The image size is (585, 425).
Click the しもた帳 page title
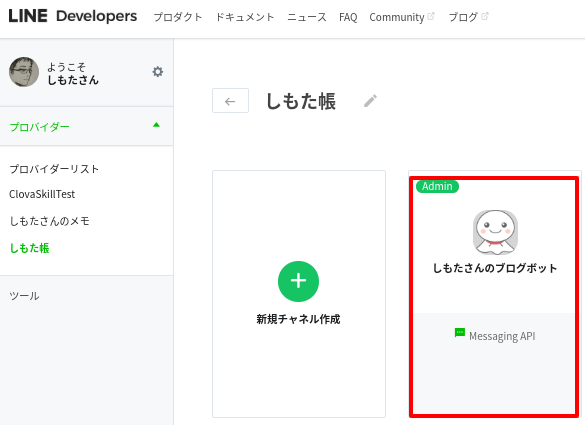tap(301, 101)
